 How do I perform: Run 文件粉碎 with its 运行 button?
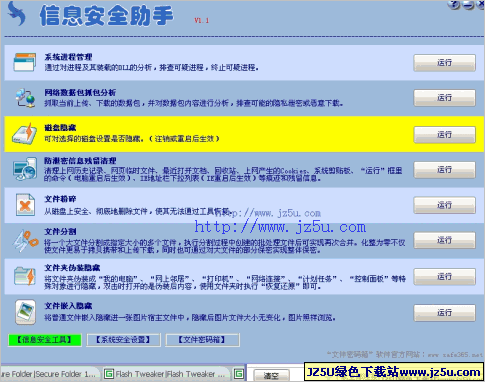[444, 205]
